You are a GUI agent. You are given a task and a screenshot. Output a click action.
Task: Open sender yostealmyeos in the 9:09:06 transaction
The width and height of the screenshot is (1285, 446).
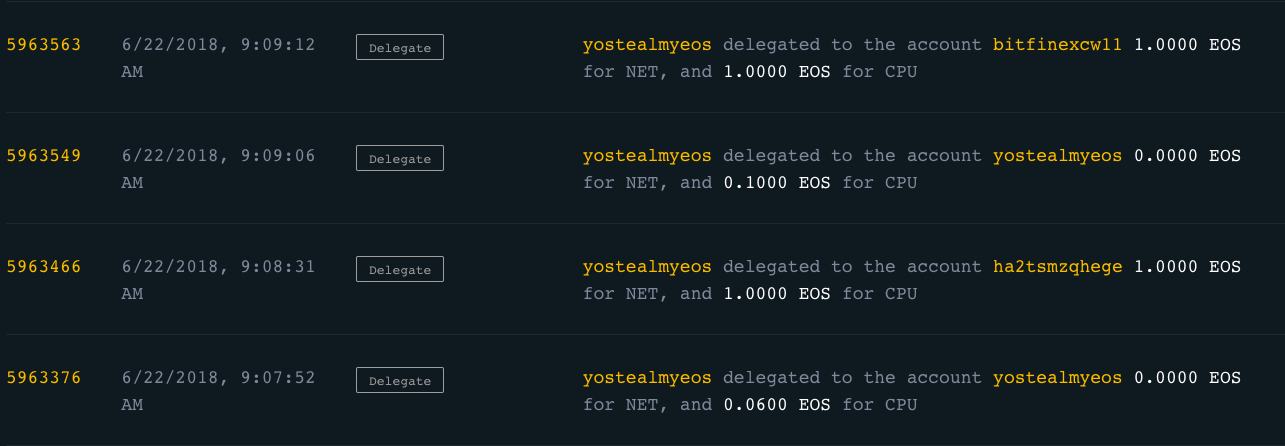click(647, 156)
